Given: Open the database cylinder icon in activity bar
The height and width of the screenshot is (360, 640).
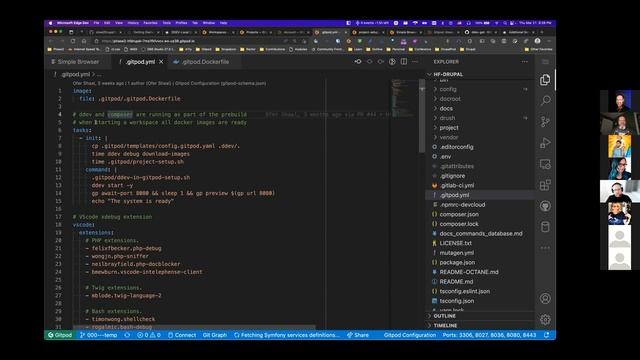Looking at the screenshot, I should (x=545, y=227).
